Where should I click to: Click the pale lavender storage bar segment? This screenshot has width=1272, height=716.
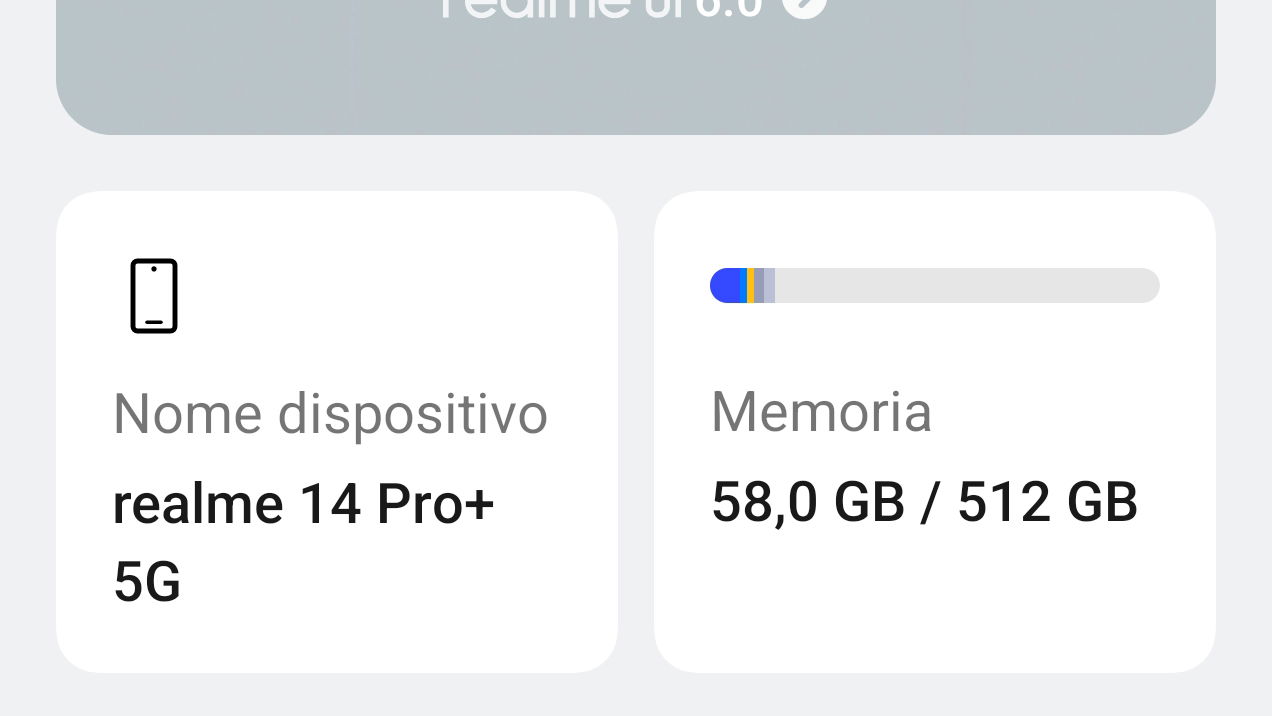tap(769, 286)
